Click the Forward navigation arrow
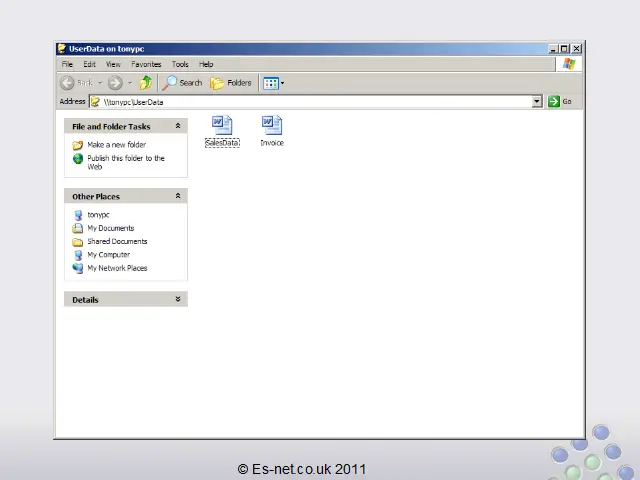Viewport: 640px width, 480px height. pyautogui.click(x=115, y=83)
